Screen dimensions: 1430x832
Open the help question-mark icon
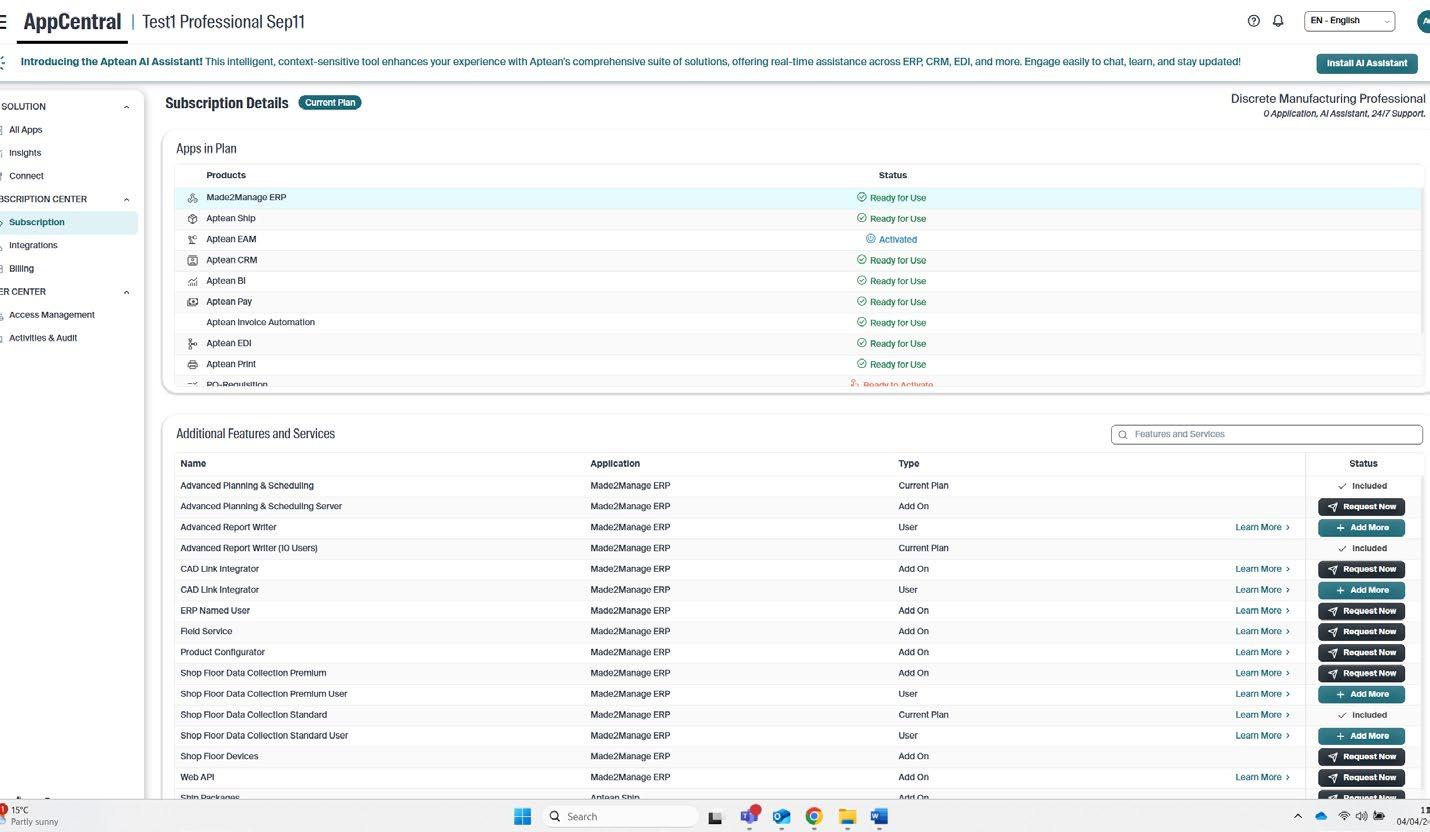pos(1253,21)
